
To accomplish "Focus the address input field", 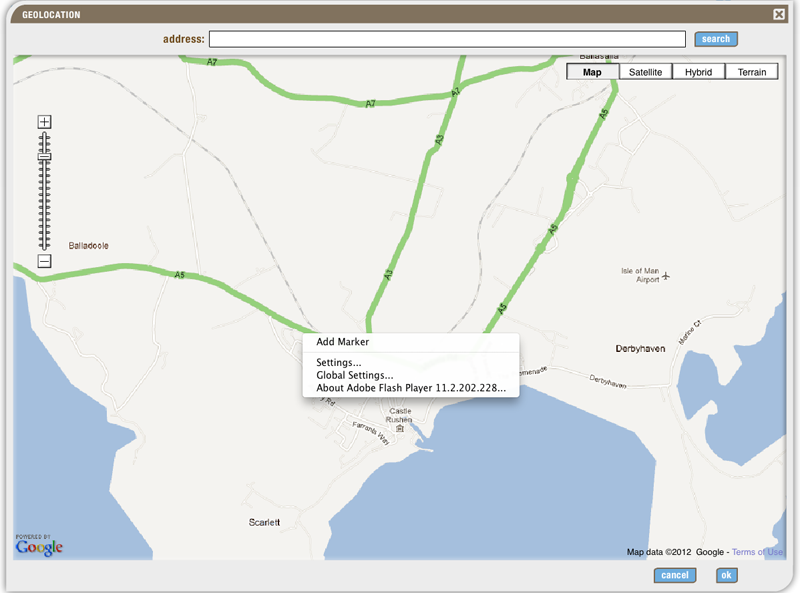I will [447, 39].
